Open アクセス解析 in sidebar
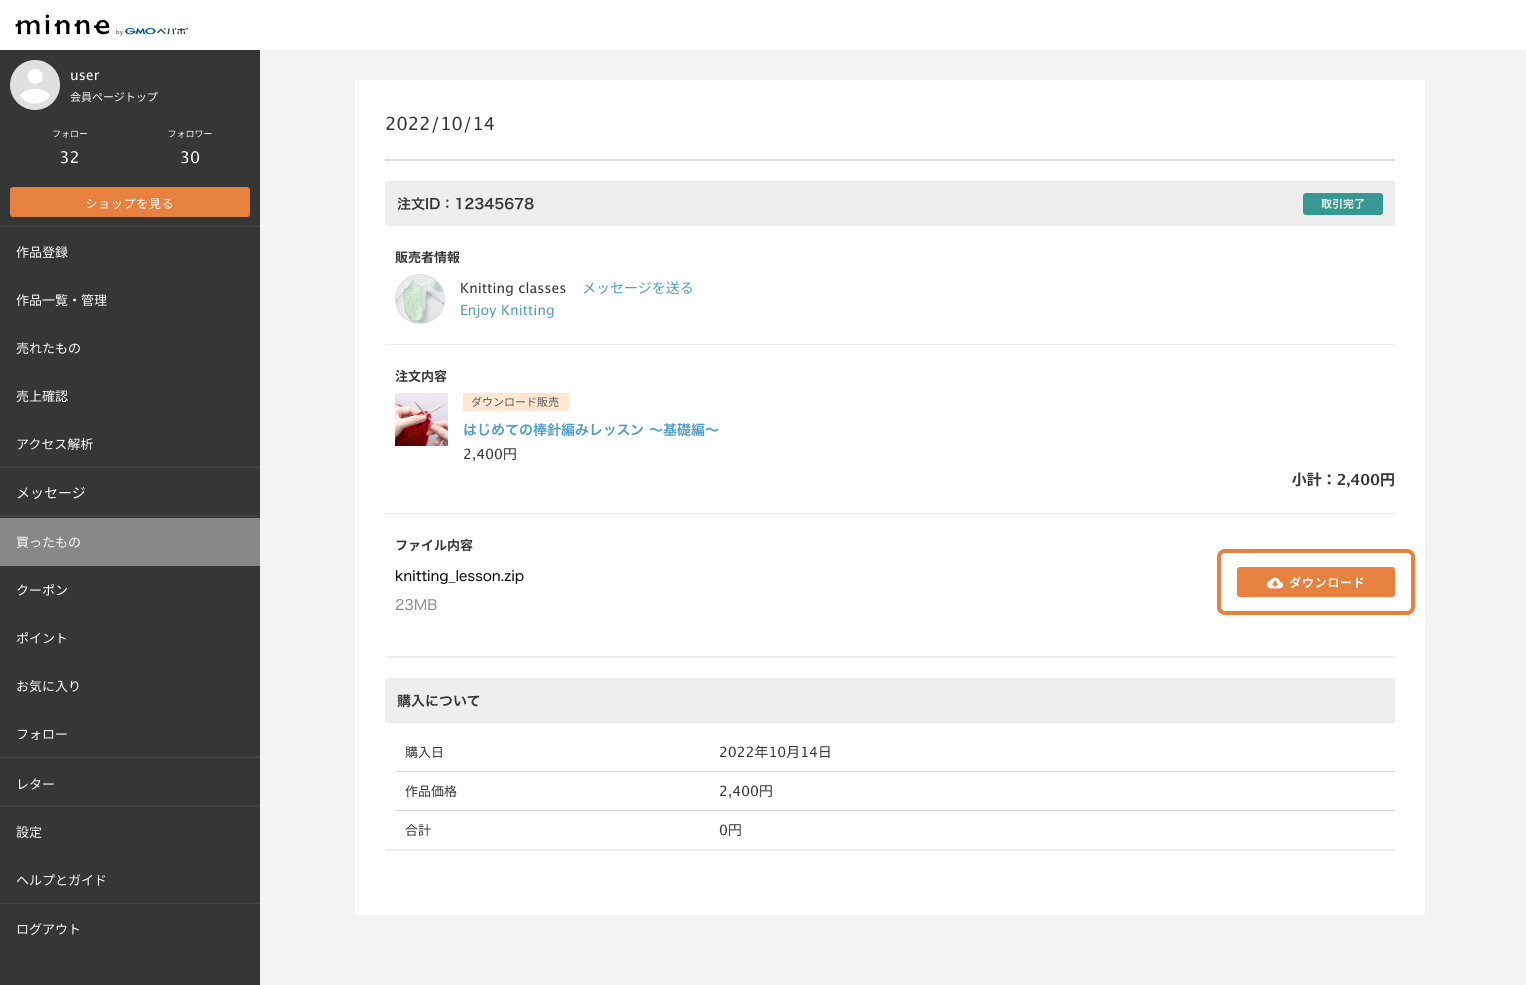Image resolution: width=1526 pixels, height=985 pixels. tap(54, 444)
